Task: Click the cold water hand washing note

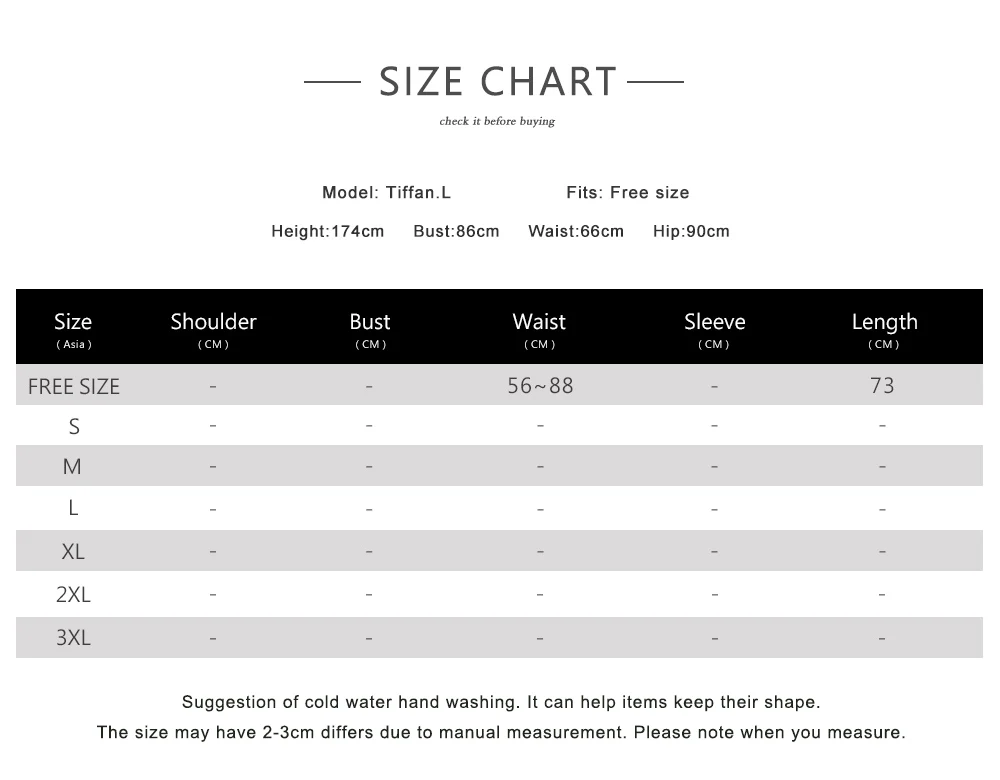Action: point(501,702)
